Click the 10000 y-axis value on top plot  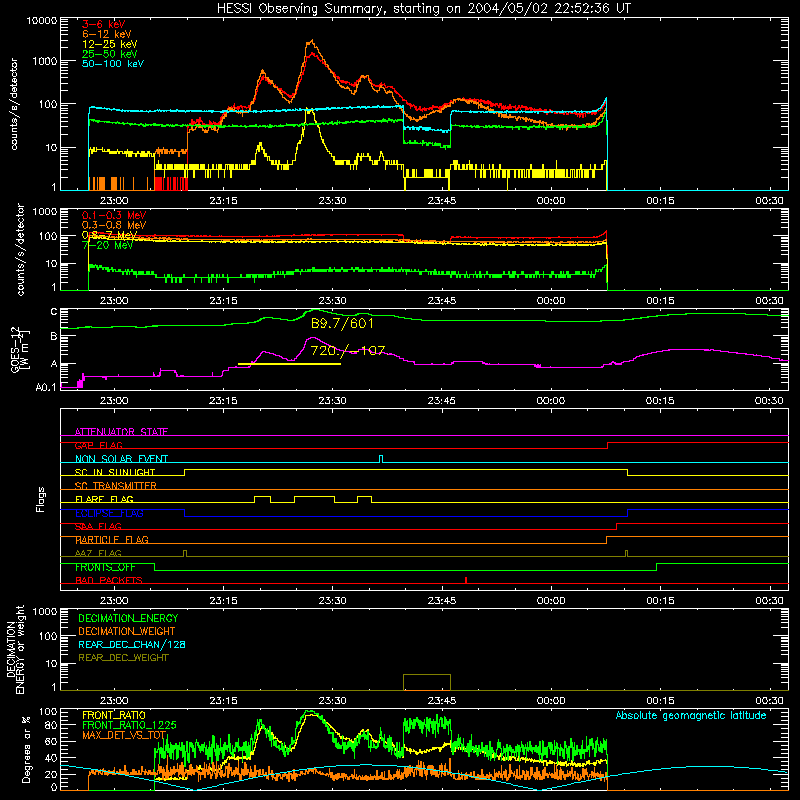pyautogui.click(x=42, y=20)
